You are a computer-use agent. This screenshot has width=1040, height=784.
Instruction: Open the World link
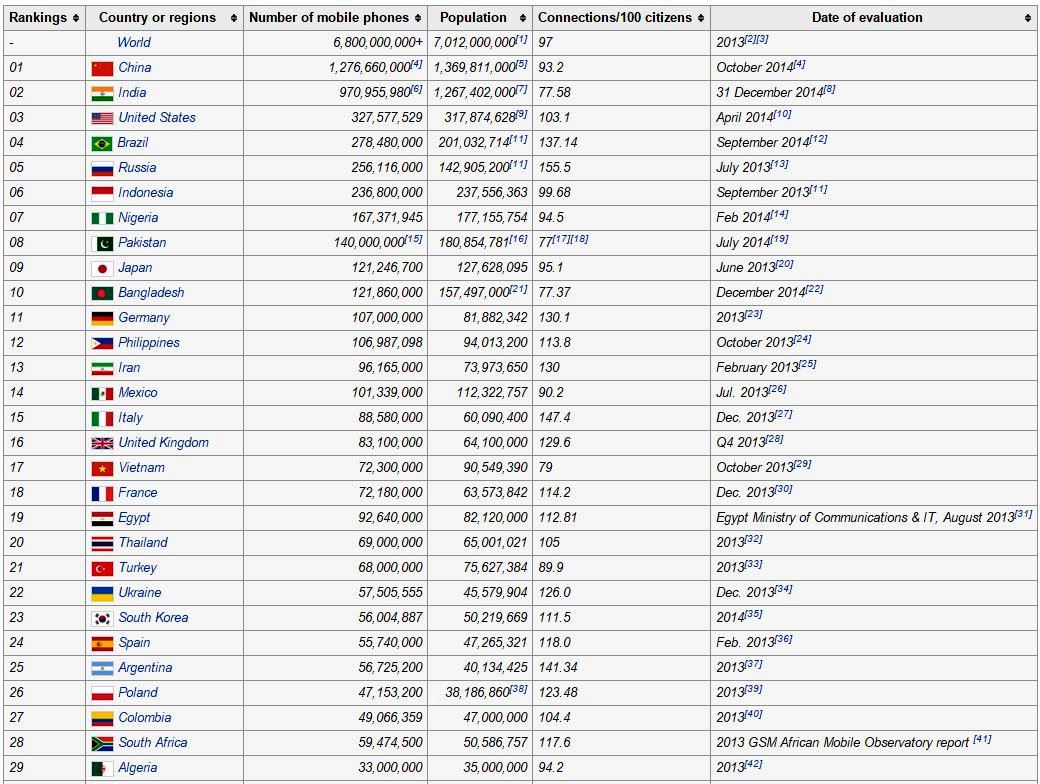pos(134,42)
